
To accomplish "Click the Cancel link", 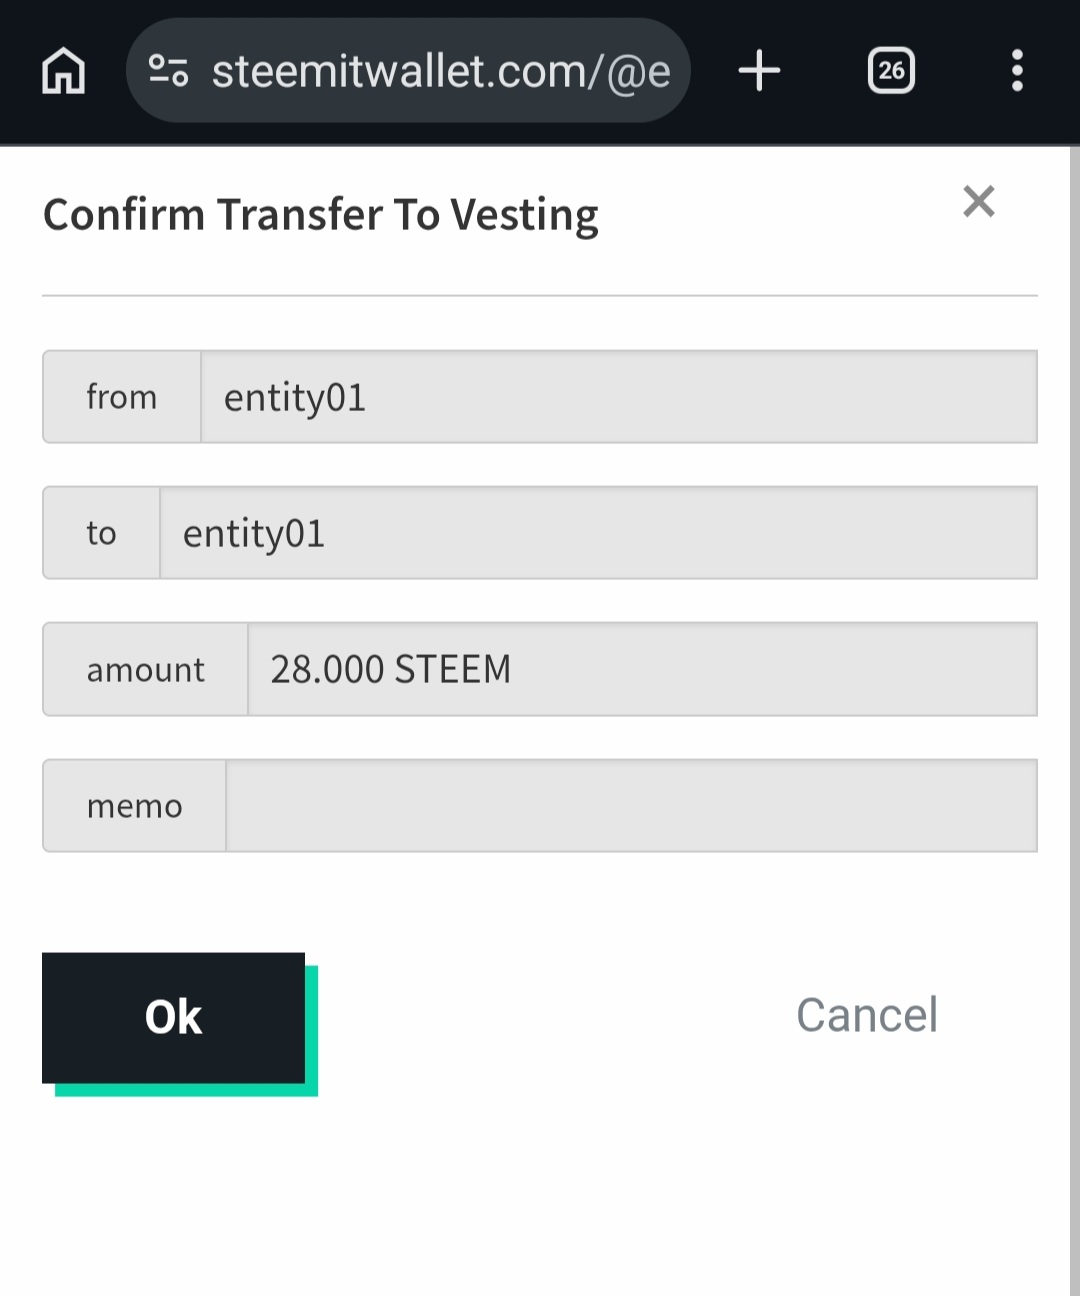I will point(866,1015).
